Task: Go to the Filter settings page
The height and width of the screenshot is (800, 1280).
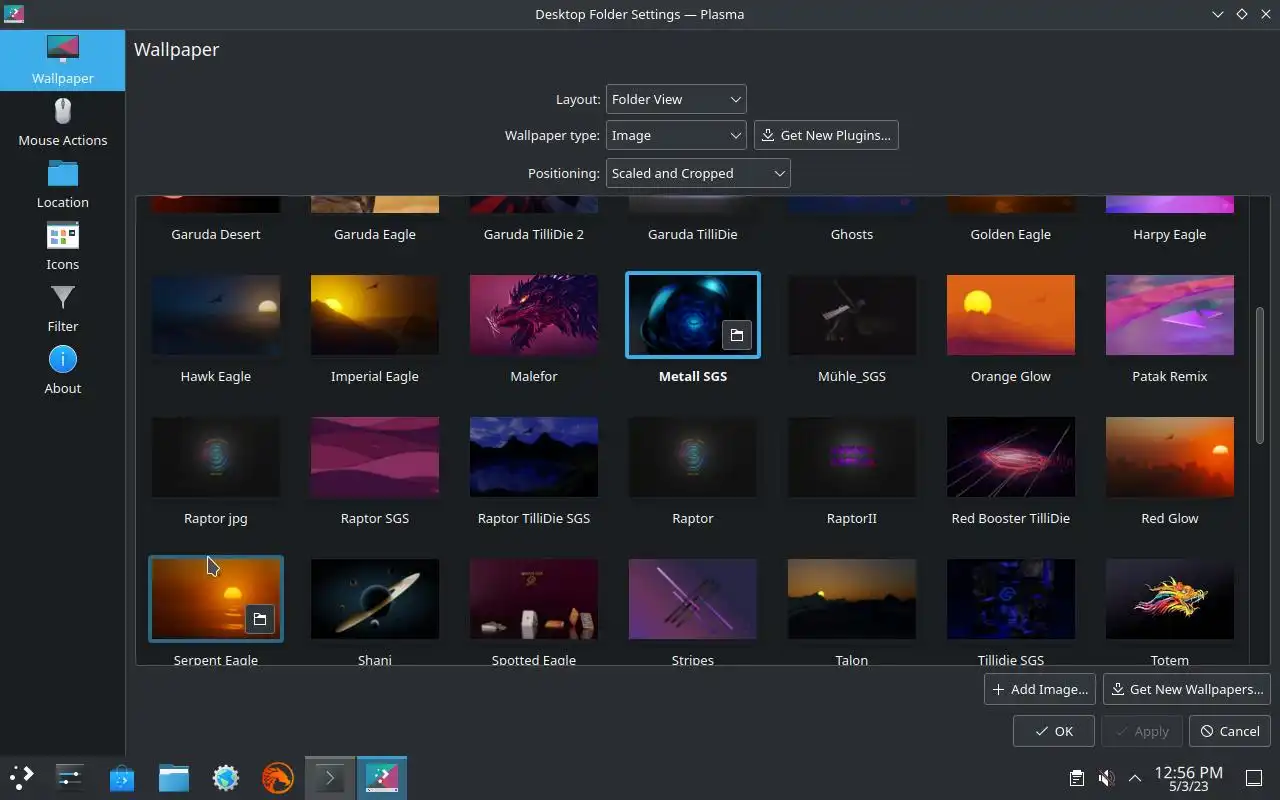Action: tap(62, 308)
